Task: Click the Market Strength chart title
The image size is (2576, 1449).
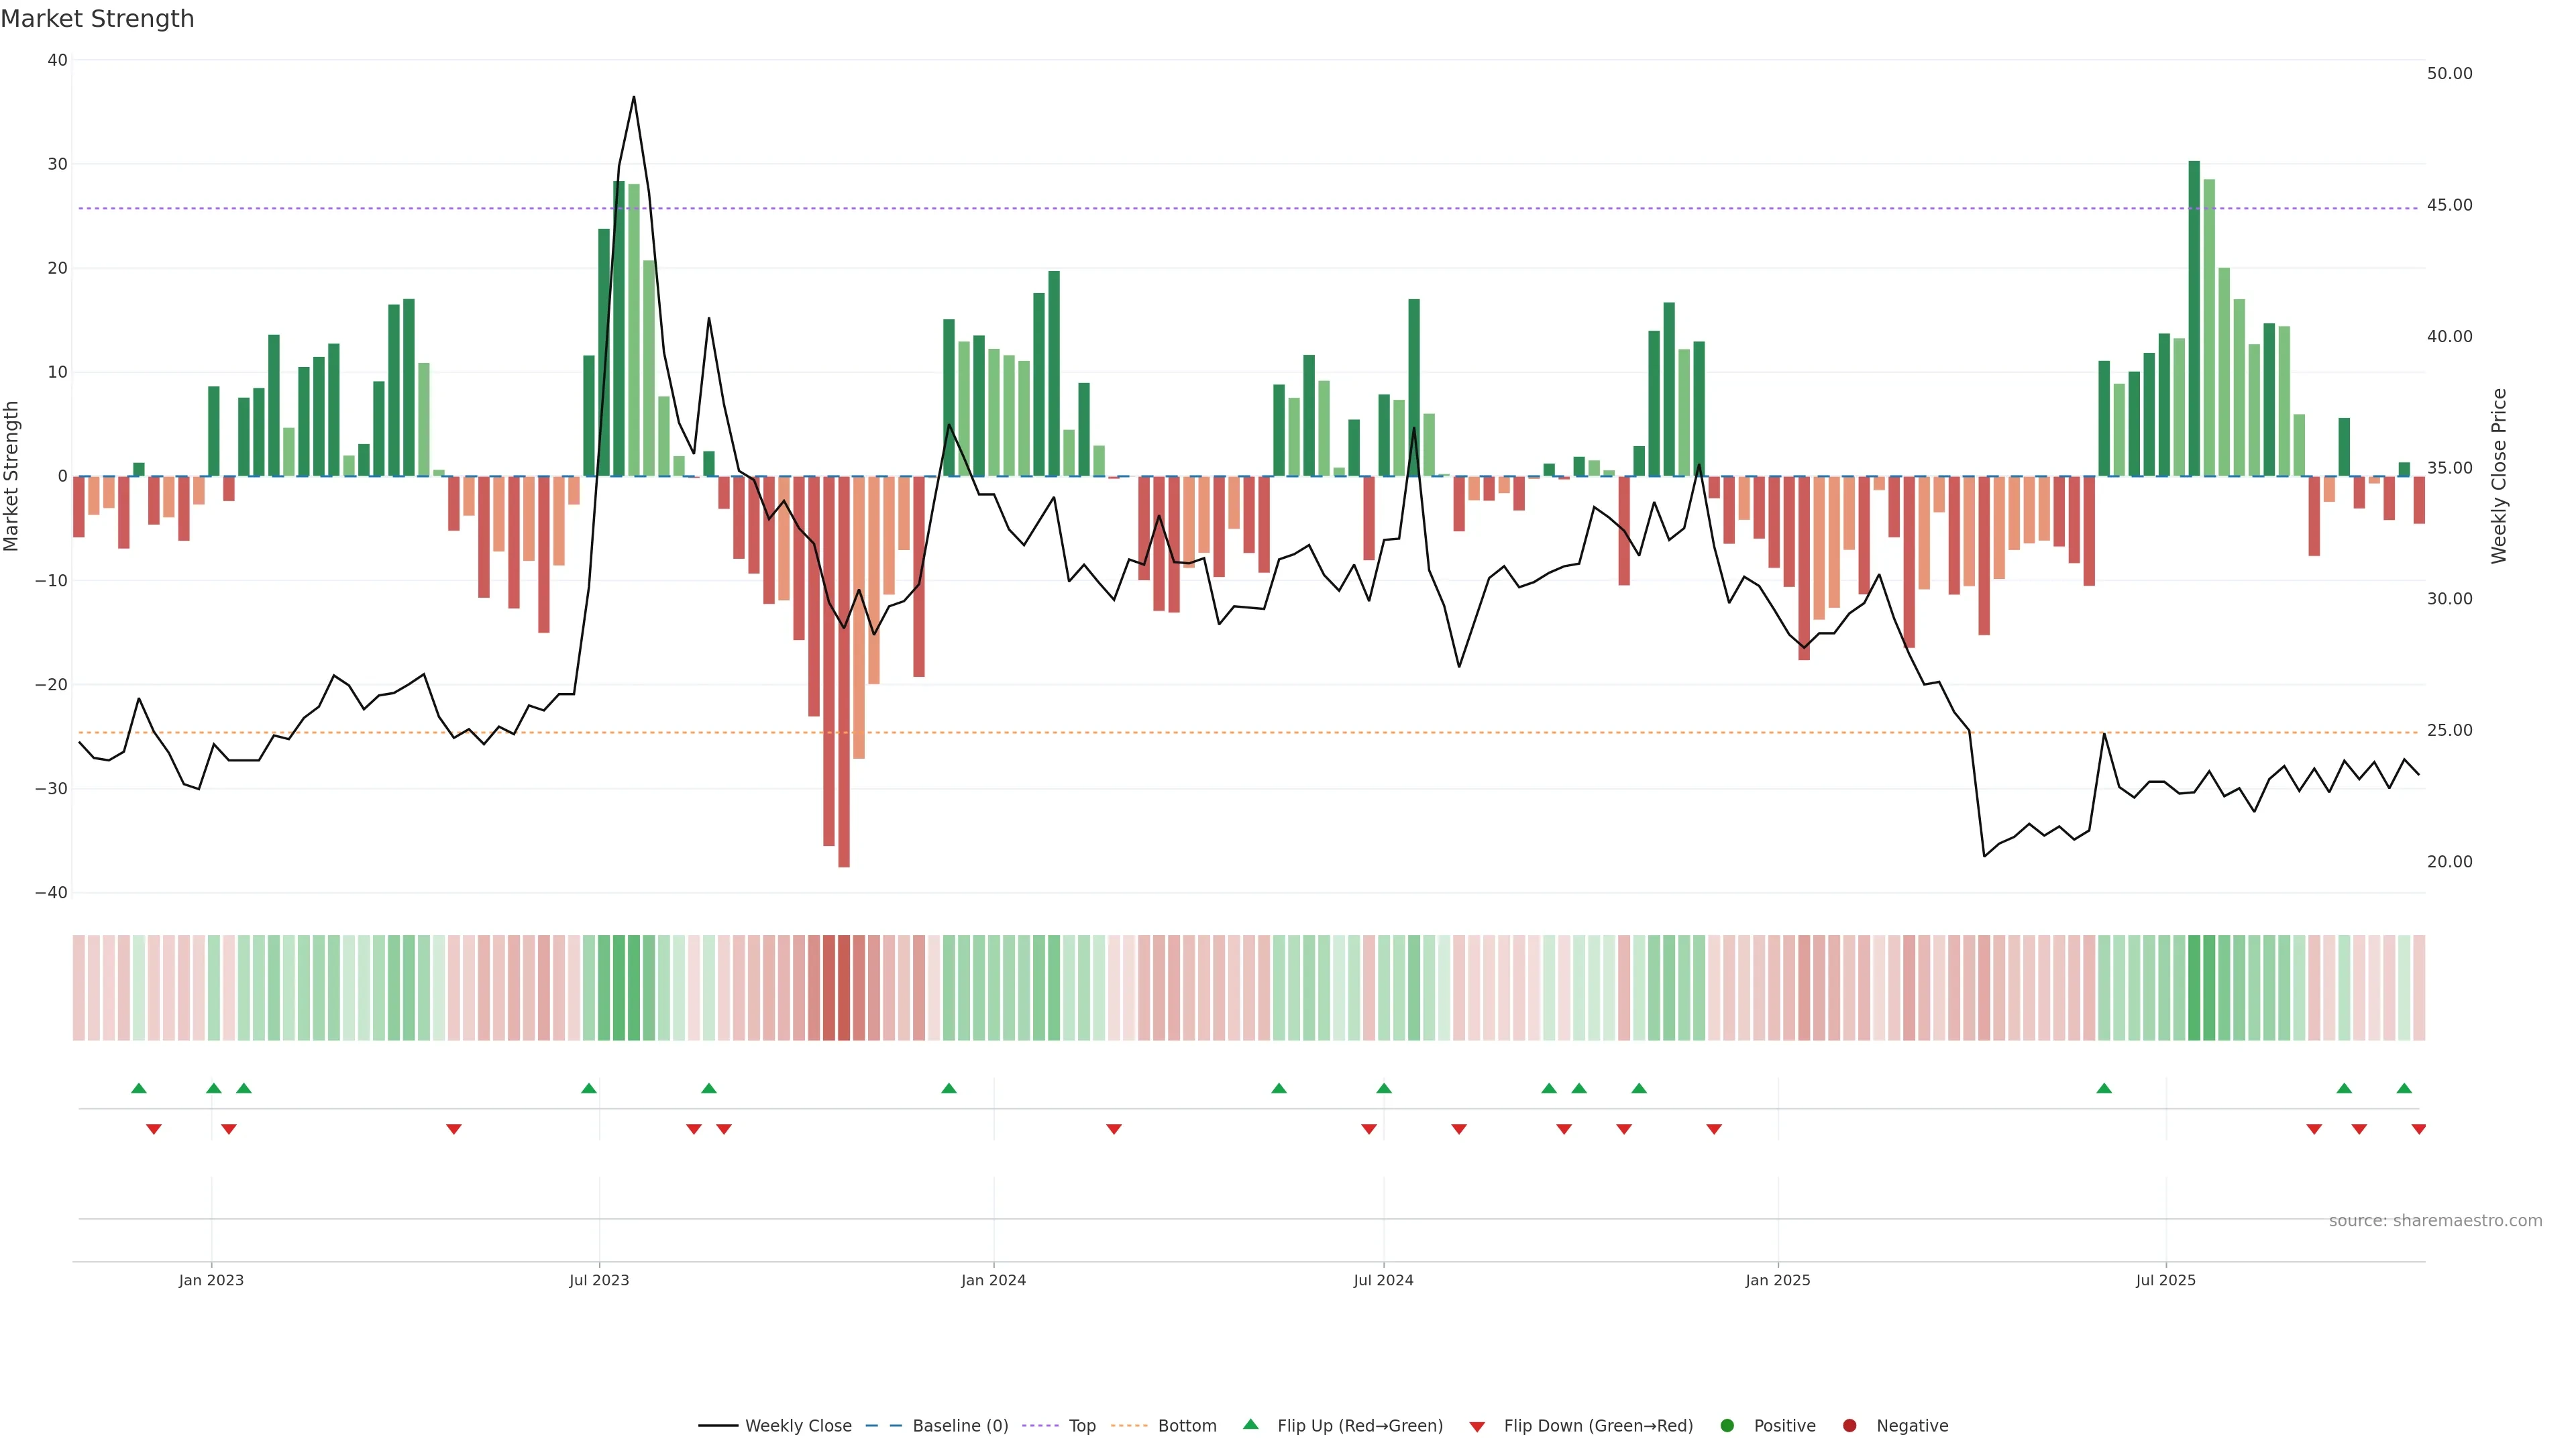Action: click(x=97, y=19)
